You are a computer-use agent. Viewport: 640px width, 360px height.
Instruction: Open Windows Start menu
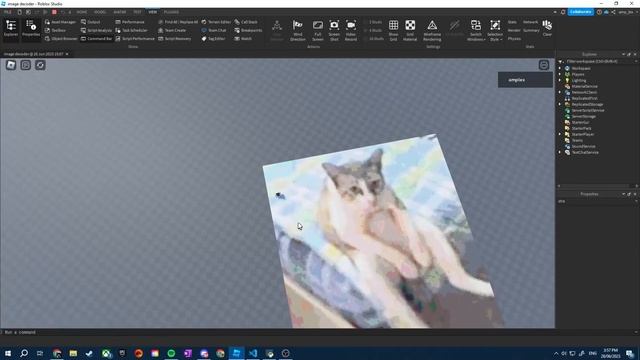8,353
